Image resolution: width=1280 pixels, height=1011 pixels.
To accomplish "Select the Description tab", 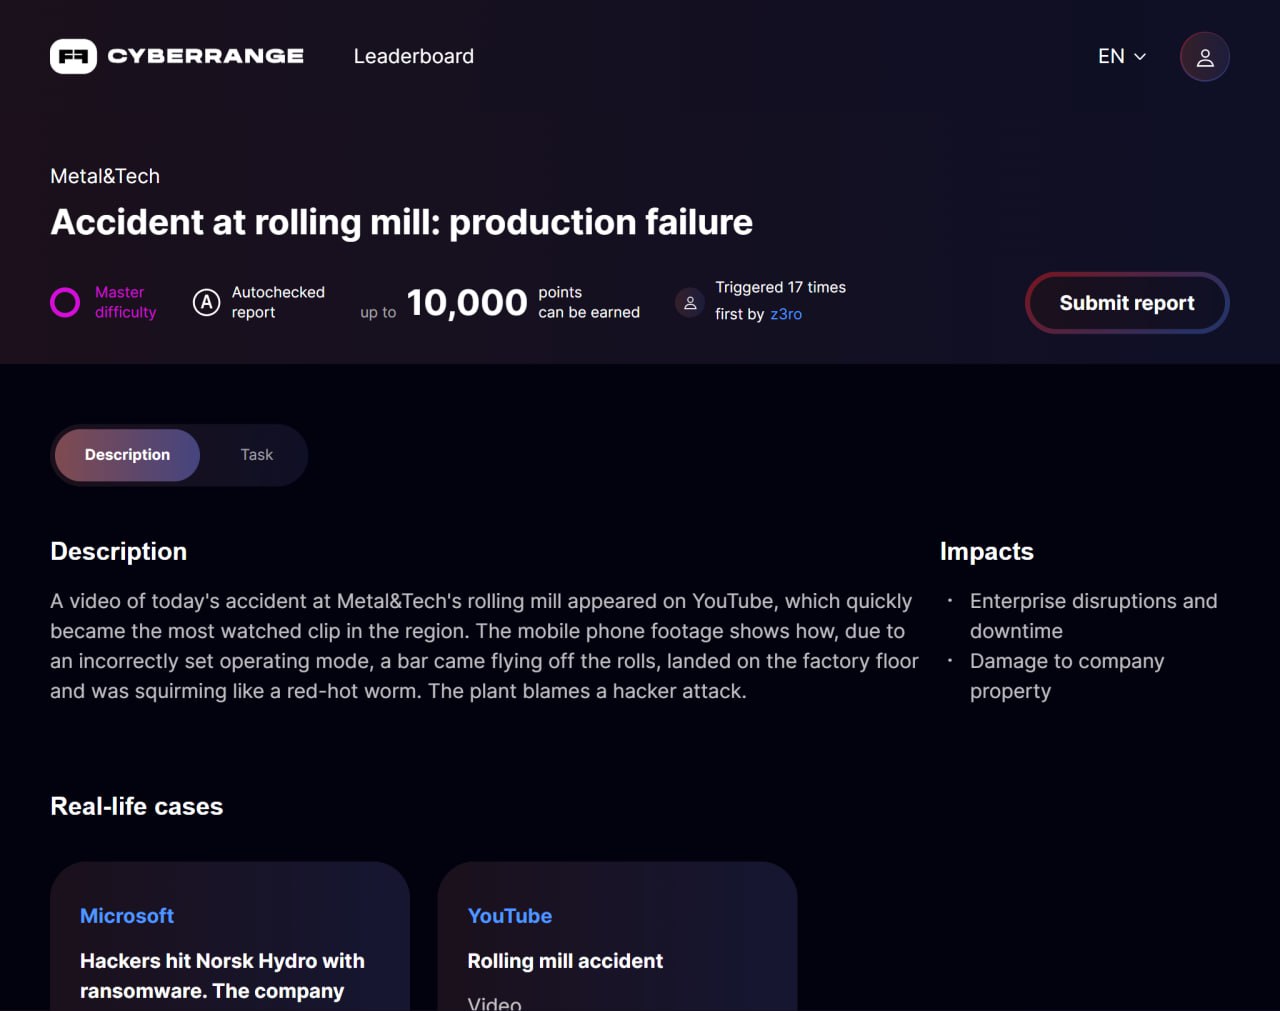I will pyautogui.click(x=127, y=455).
